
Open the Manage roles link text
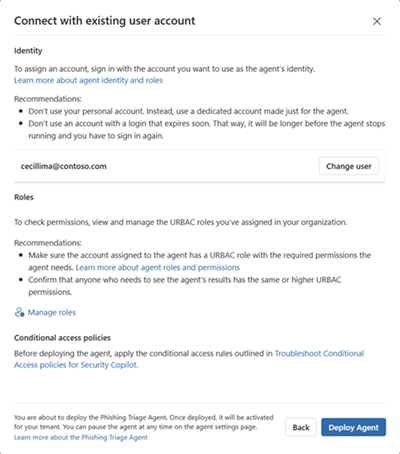click(52, 312)
